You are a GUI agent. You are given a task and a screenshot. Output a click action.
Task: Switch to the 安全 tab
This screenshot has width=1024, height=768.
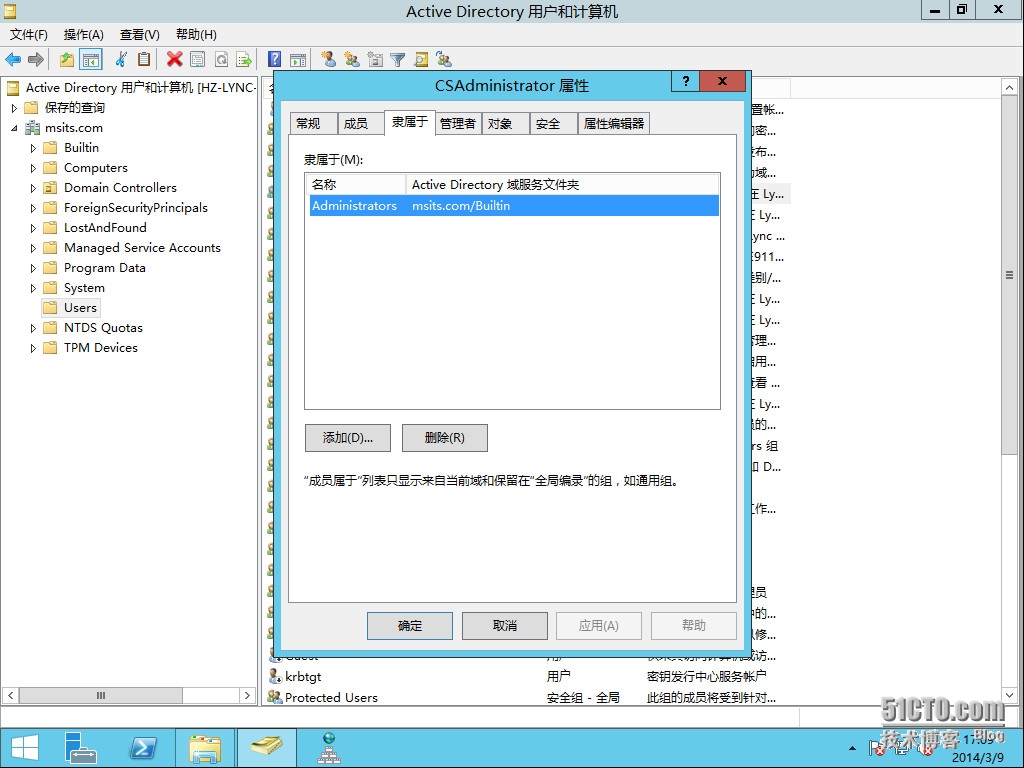point(553,123)
